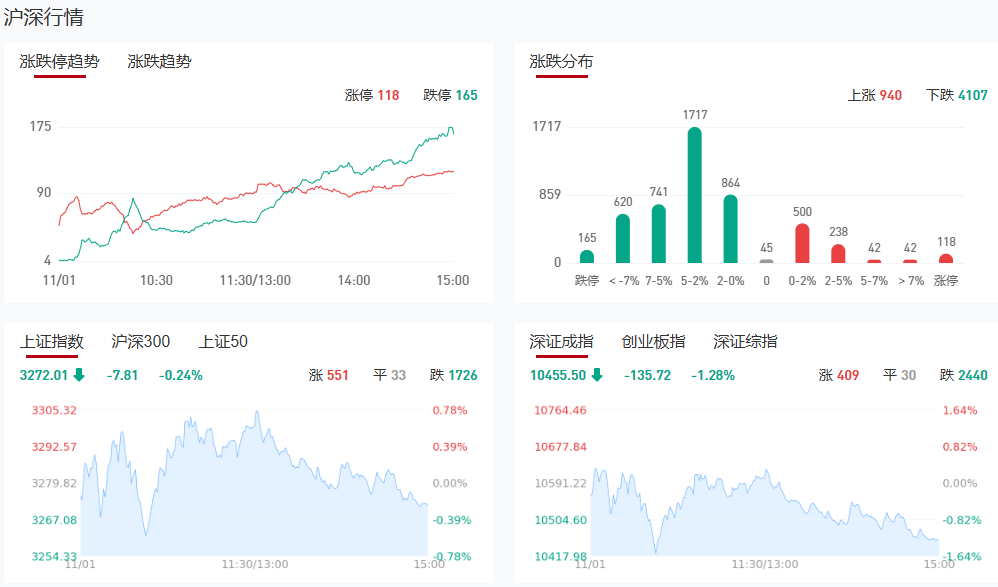Click 涨停 118 legend in trend chart
Screen dimensions: 998x587
tap(372, 96)
